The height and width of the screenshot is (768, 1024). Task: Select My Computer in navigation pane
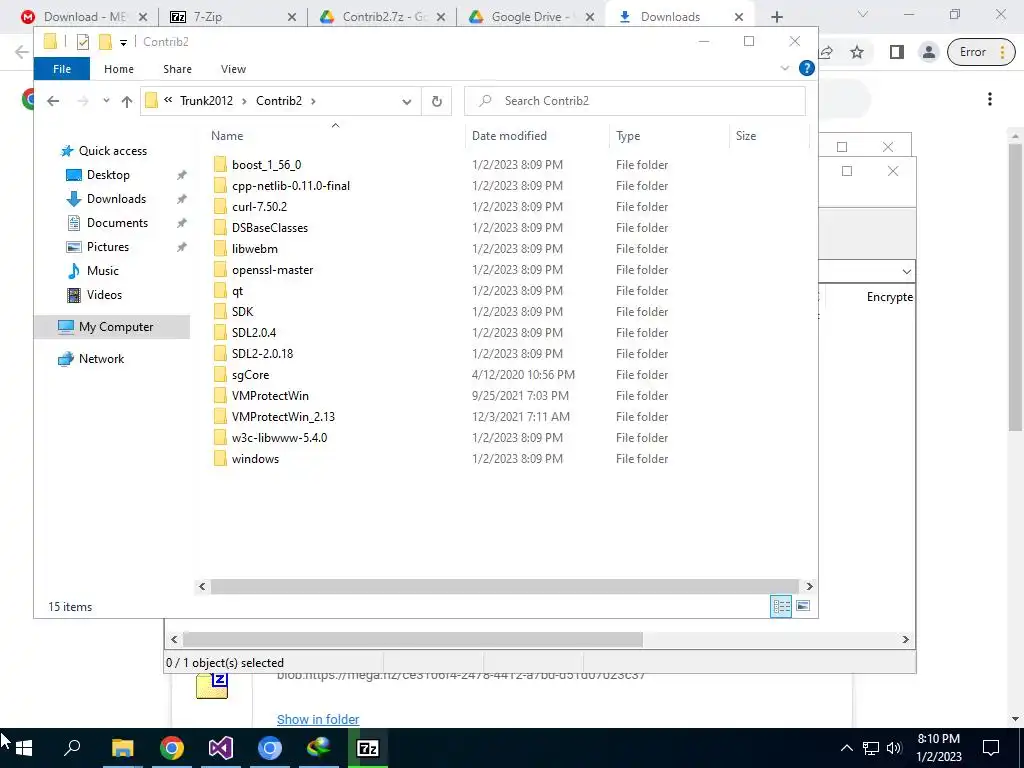click(x=112, y=327)
